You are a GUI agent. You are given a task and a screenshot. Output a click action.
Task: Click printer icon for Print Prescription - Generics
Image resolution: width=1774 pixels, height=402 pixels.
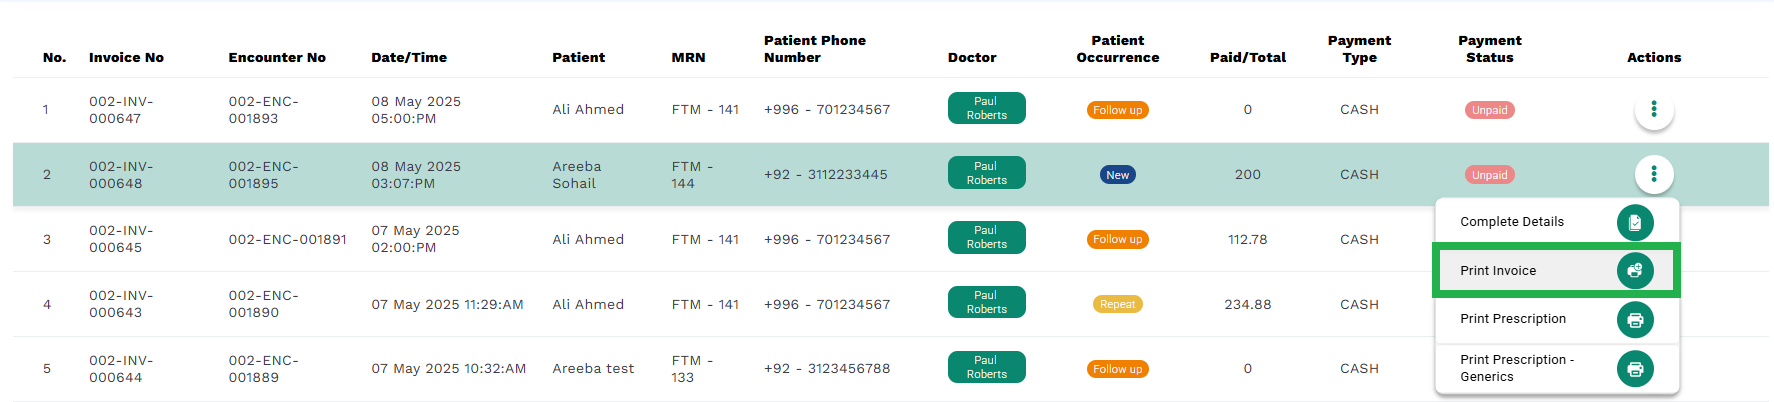pos(1635,369)
